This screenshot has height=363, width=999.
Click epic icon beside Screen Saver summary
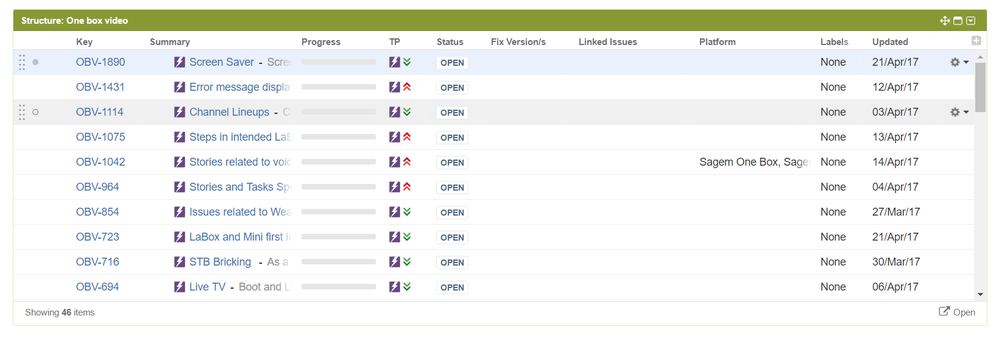[x=180, y=62]
